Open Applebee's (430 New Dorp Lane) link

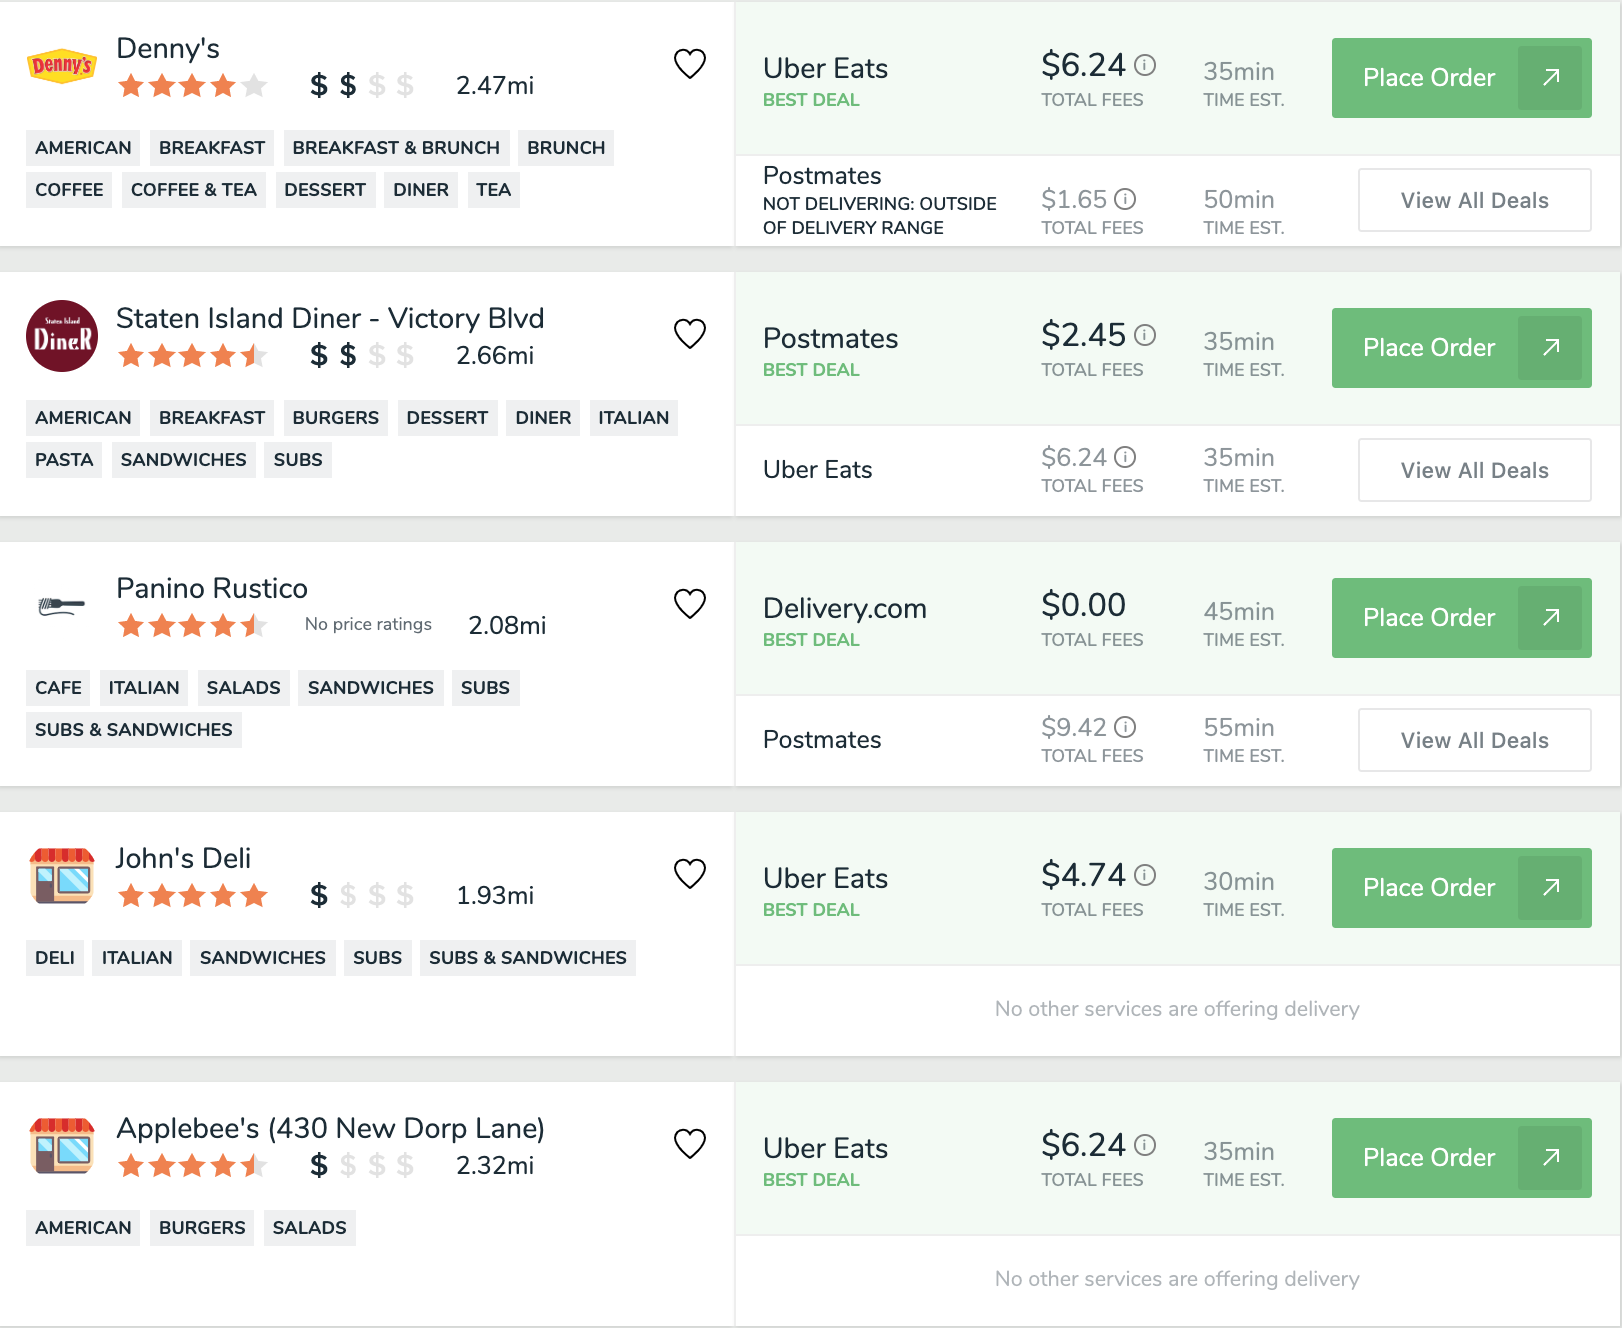click(330, 1128)
